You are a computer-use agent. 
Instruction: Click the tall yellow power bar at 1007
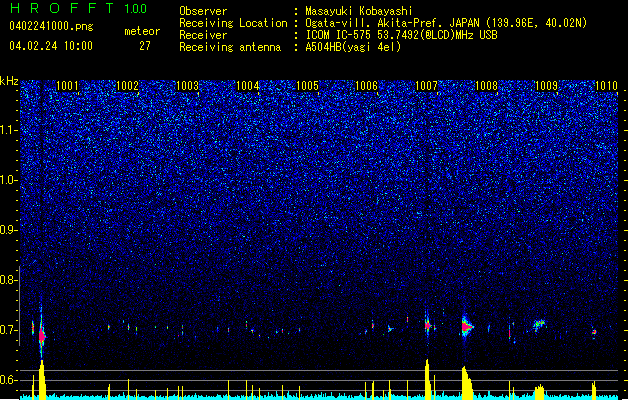pos(428,379)
